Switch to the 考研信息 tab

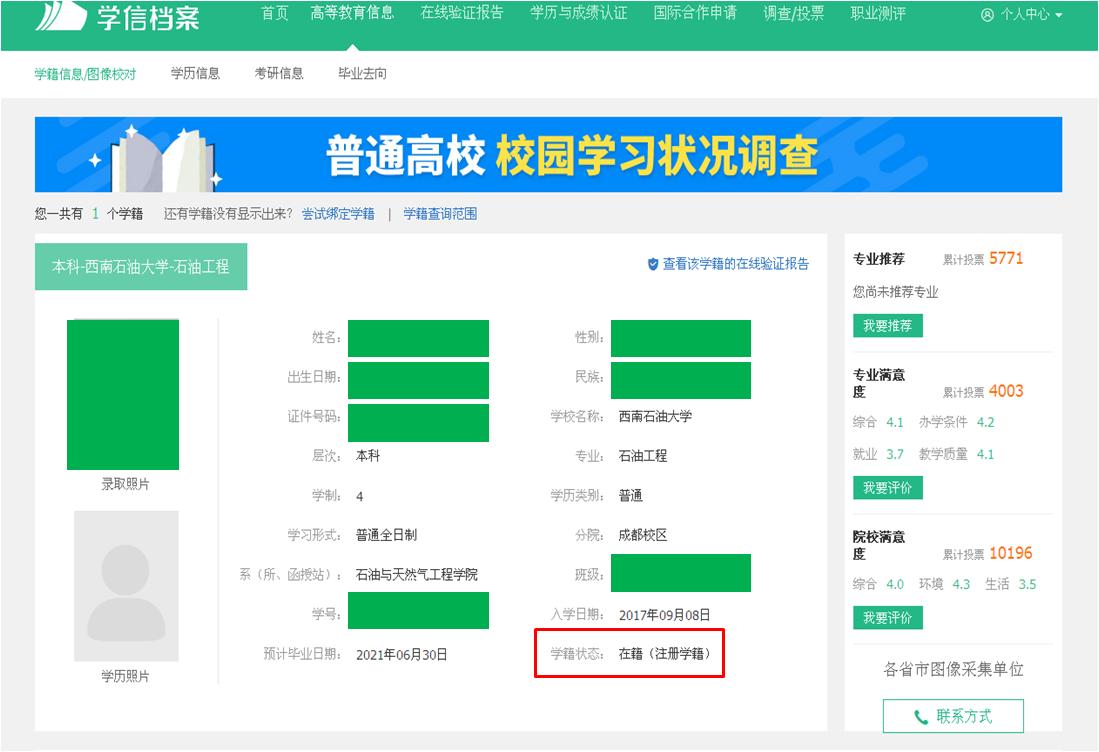279,73
